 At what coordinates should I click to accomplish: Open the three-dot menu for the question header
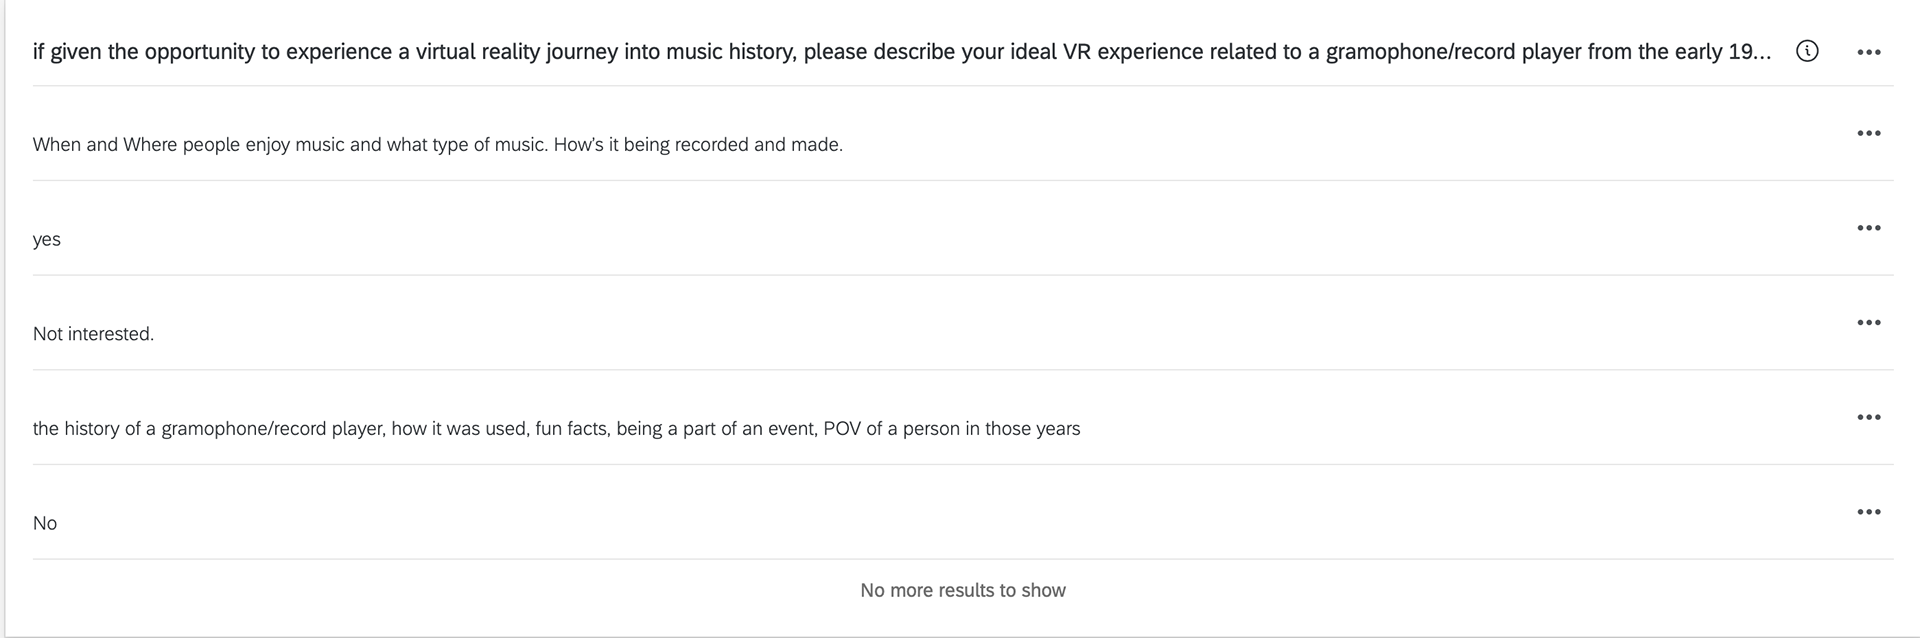click(1868, 52)
